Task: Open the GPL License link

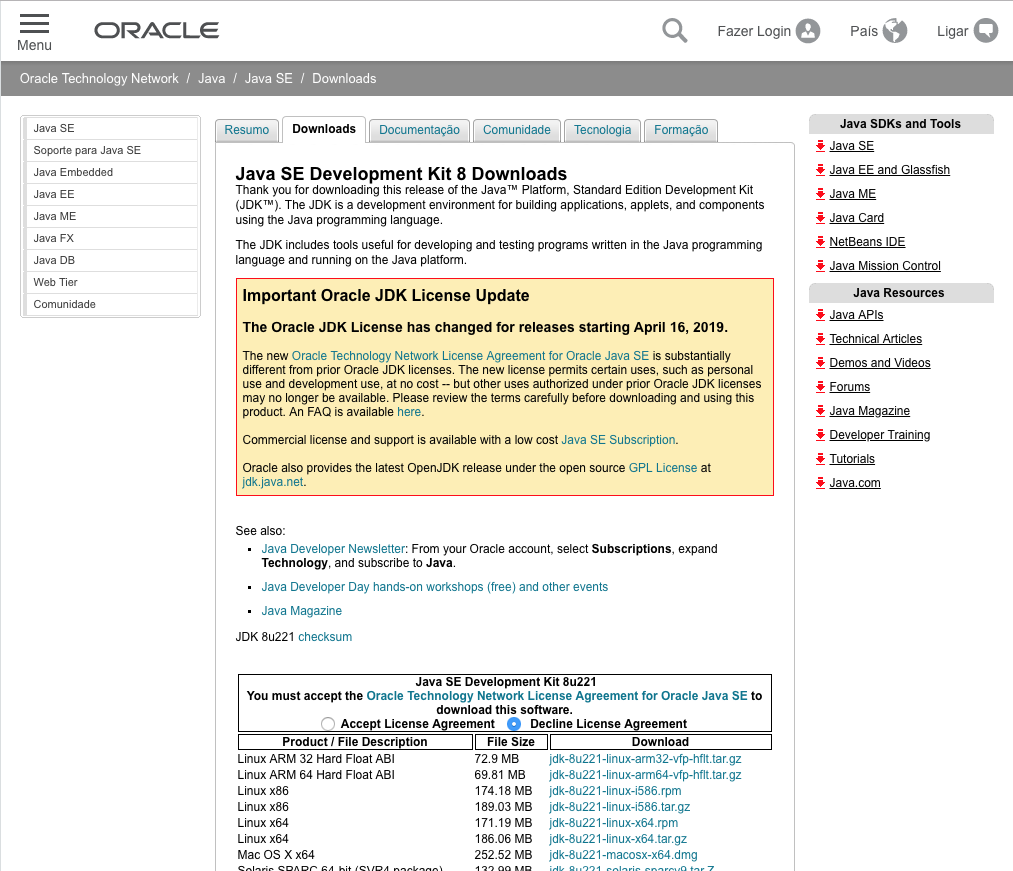Action: tap(663, 467)
